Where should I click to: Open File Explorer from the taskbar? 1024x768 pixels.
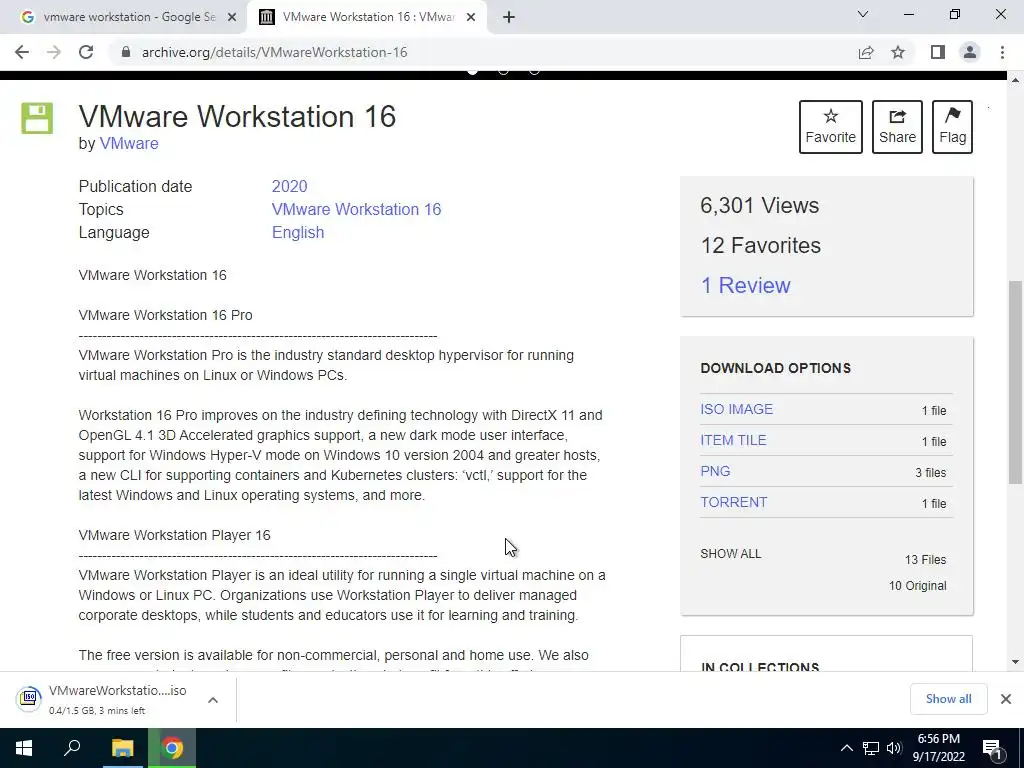[122, 748]
